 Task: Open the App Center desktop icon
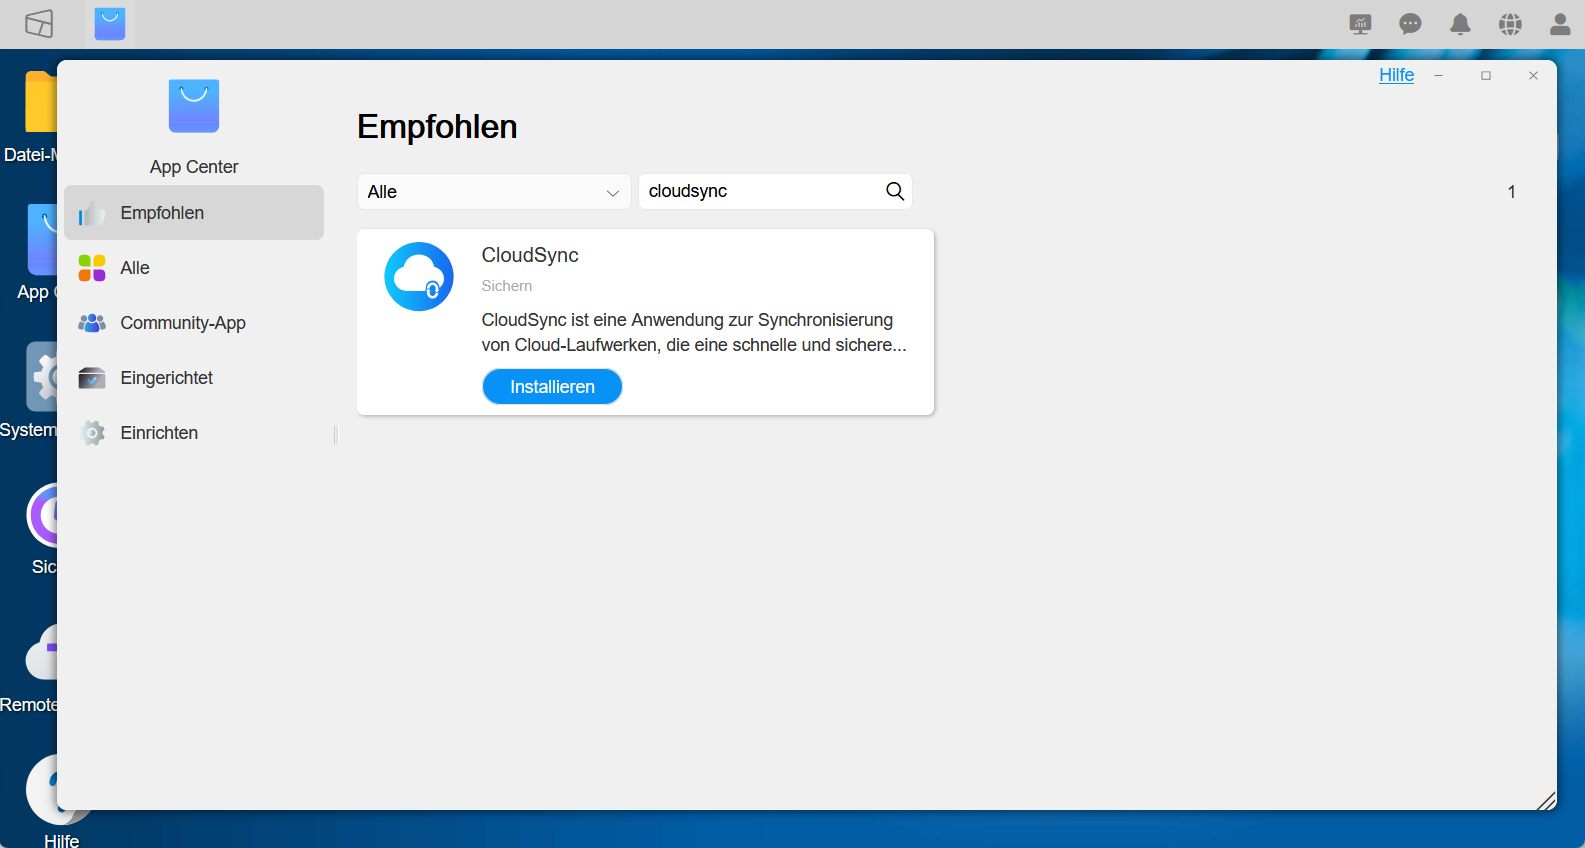(x=42, y=240)
